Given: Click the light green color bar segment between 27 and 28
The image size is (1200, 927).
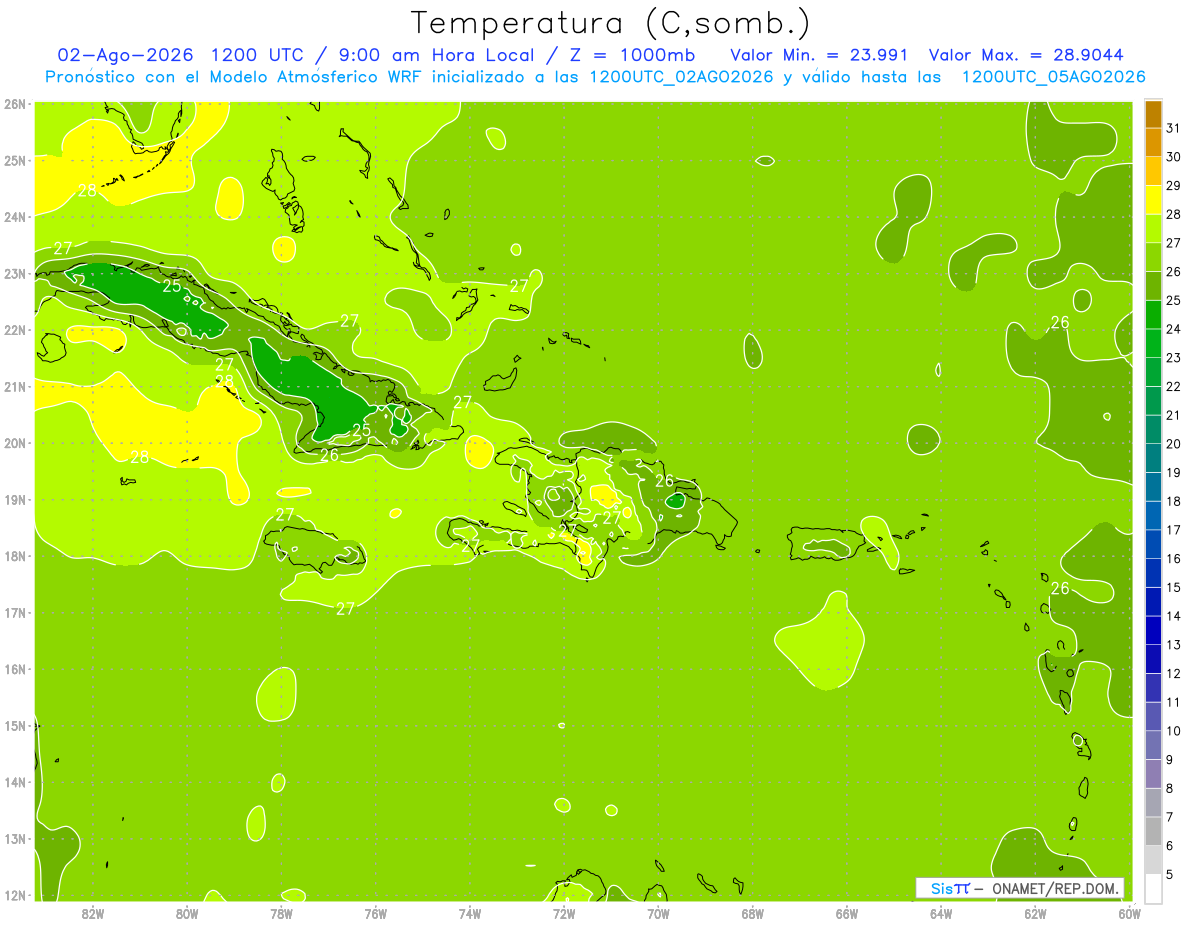Looking at the screenshot, I should coord(1153,229).
